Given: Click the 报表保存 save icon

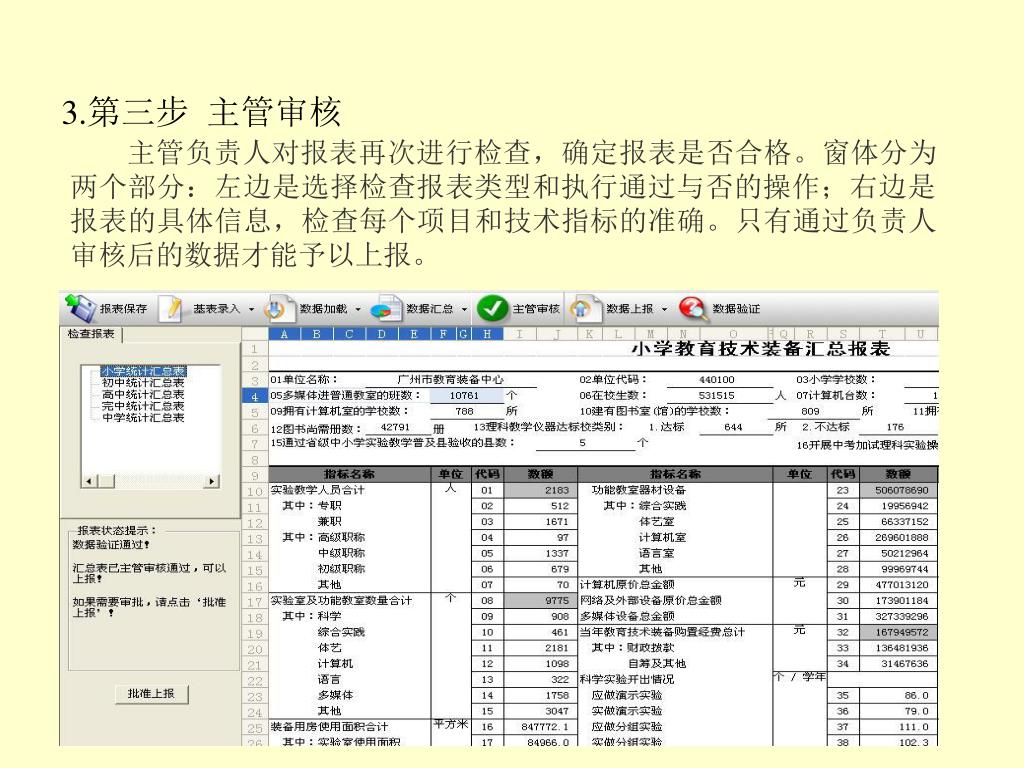Looking at the screenshot, I should [x=80, y=308].
